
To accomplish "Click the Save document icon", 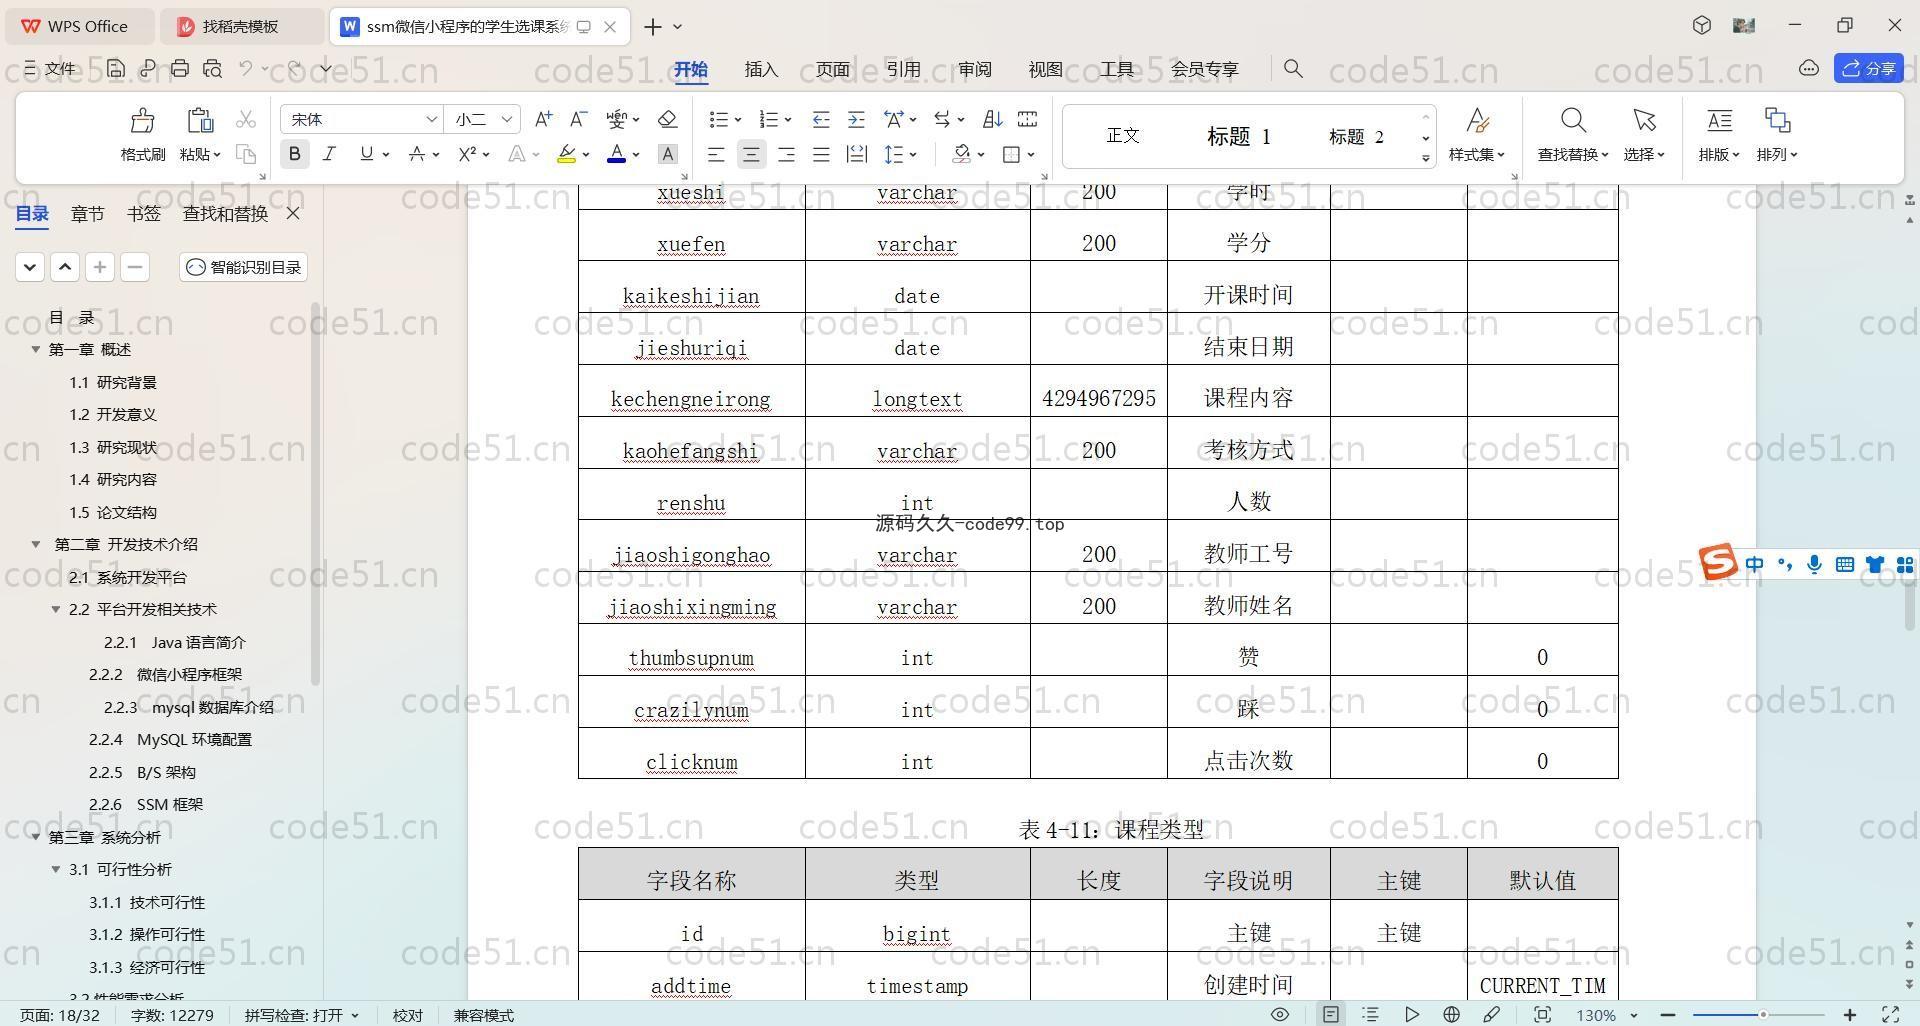I will pyautogui.click(x=116, y=68).
